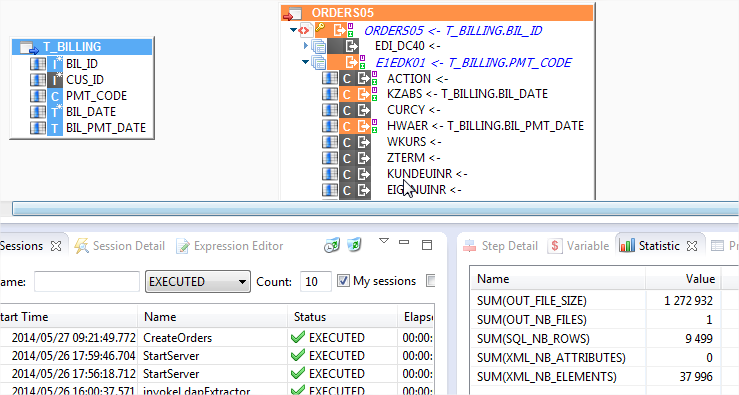This screenshot has height=395, width=739.
Task: Open the Step Detail tab
Action: (x=501, y=246)
